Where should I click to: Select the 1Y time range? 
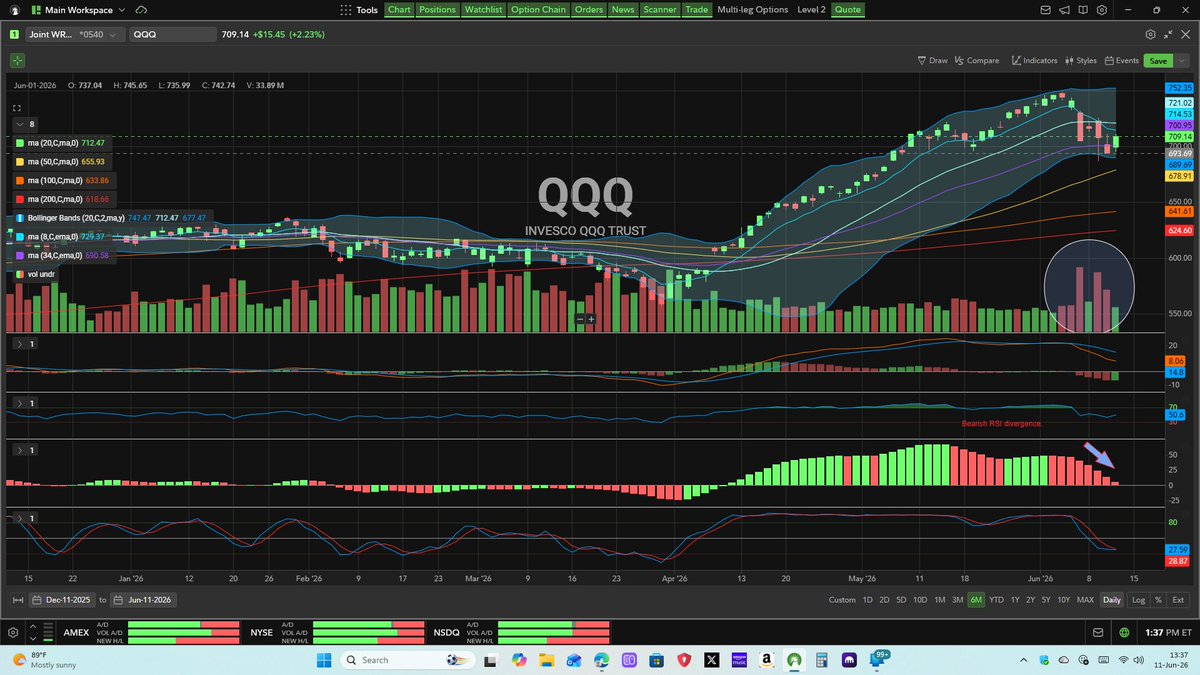click(1015, 600)
